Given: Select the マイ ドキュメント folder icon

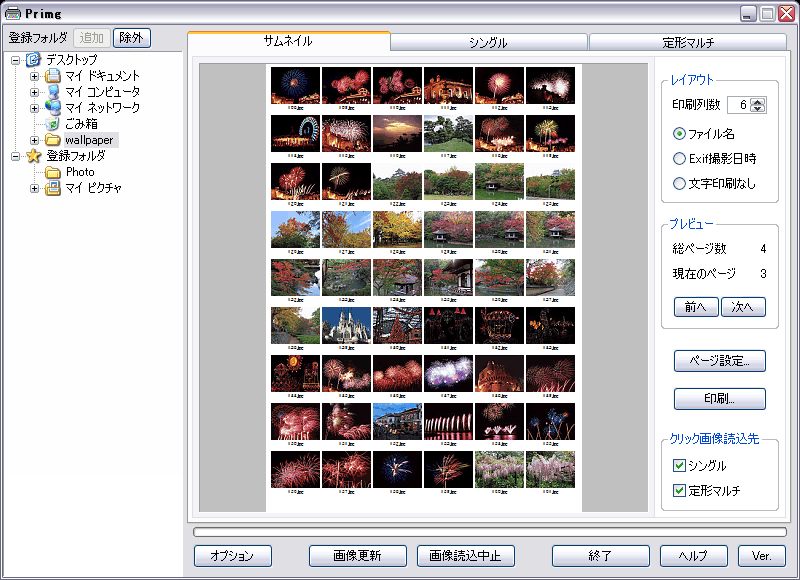Looking at the screenshot, I should click(x=53, y=76).
